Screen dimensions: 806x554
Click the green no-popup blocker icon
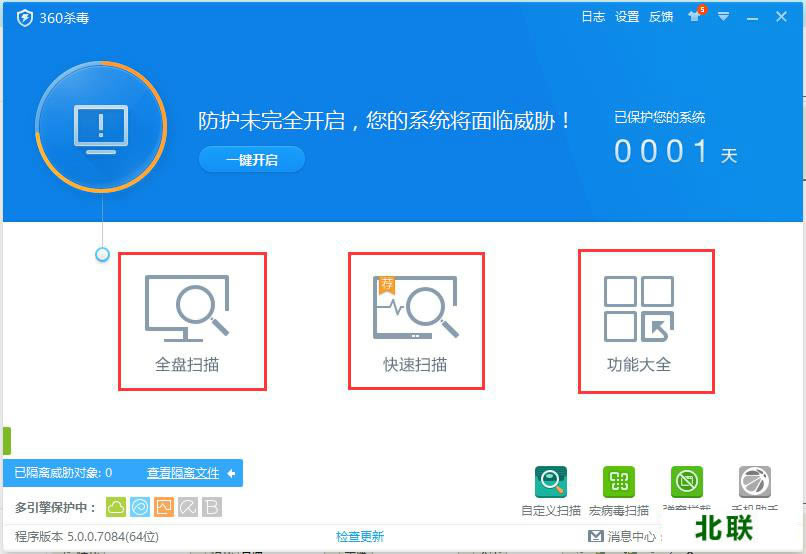point(687,482)
